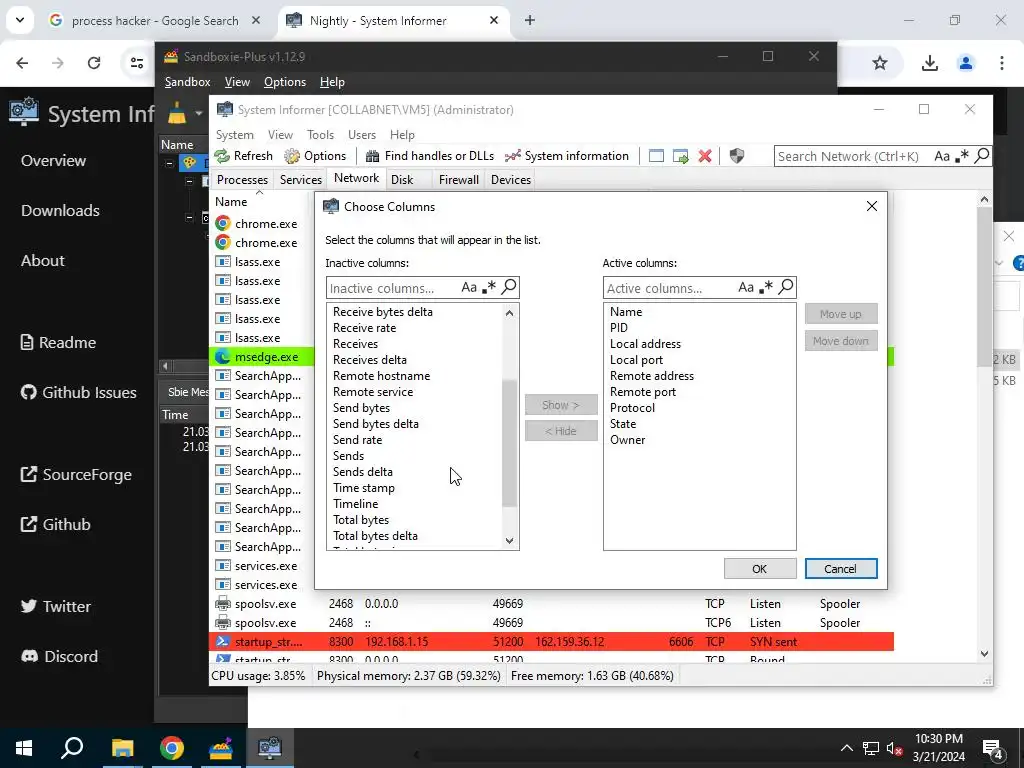Open Chrome profile avatar icon
This screenshot has width=1024, height=768.
pyautogui.click(x=965, y=63)
